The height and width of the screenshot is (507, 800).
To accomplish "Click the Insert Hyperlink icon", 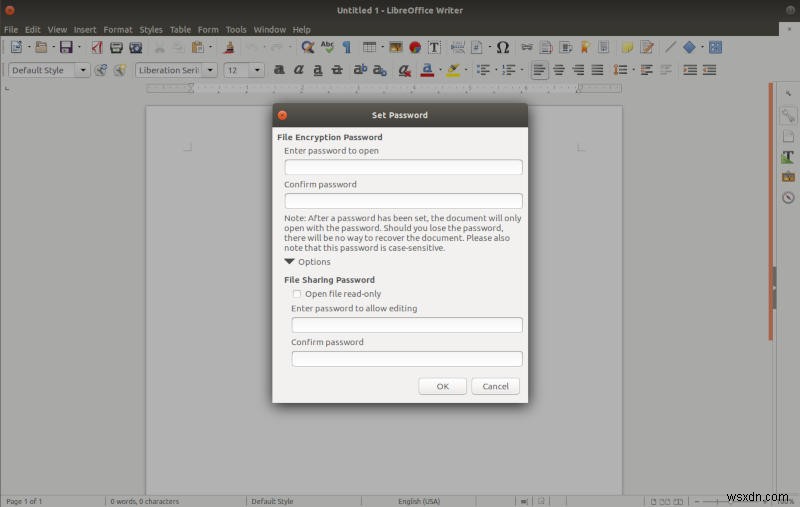I will [527, 47].
